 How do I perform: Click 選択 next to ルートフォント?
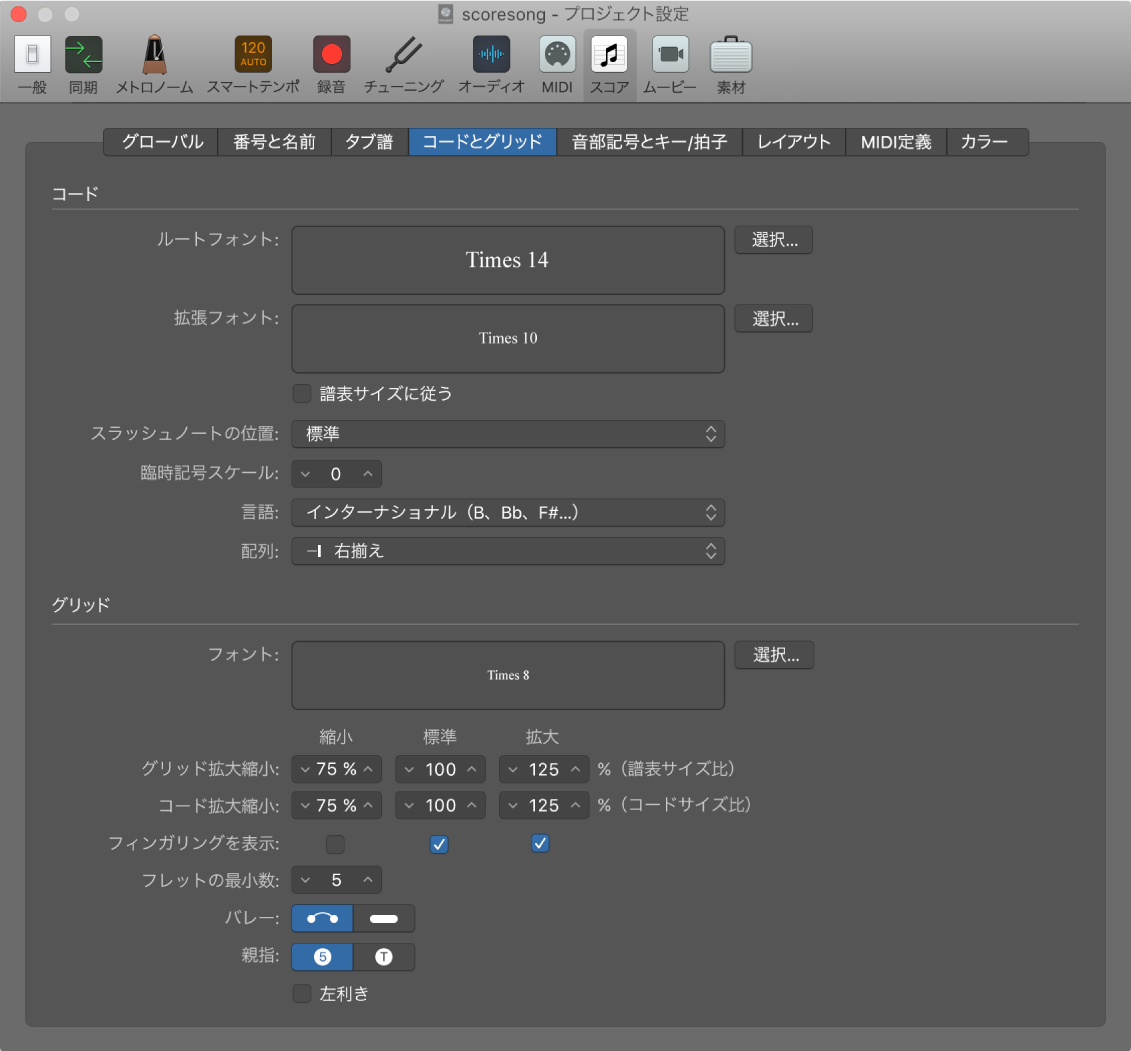(x=773, y=239)
